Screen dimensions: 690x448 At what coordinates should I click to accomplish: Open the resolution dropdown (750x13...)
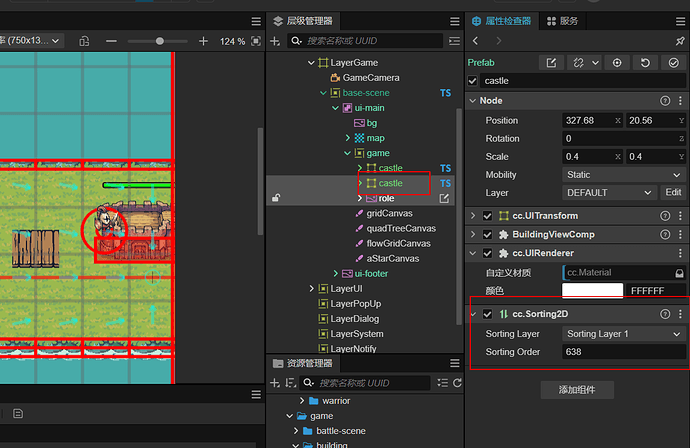click(31, 40)
